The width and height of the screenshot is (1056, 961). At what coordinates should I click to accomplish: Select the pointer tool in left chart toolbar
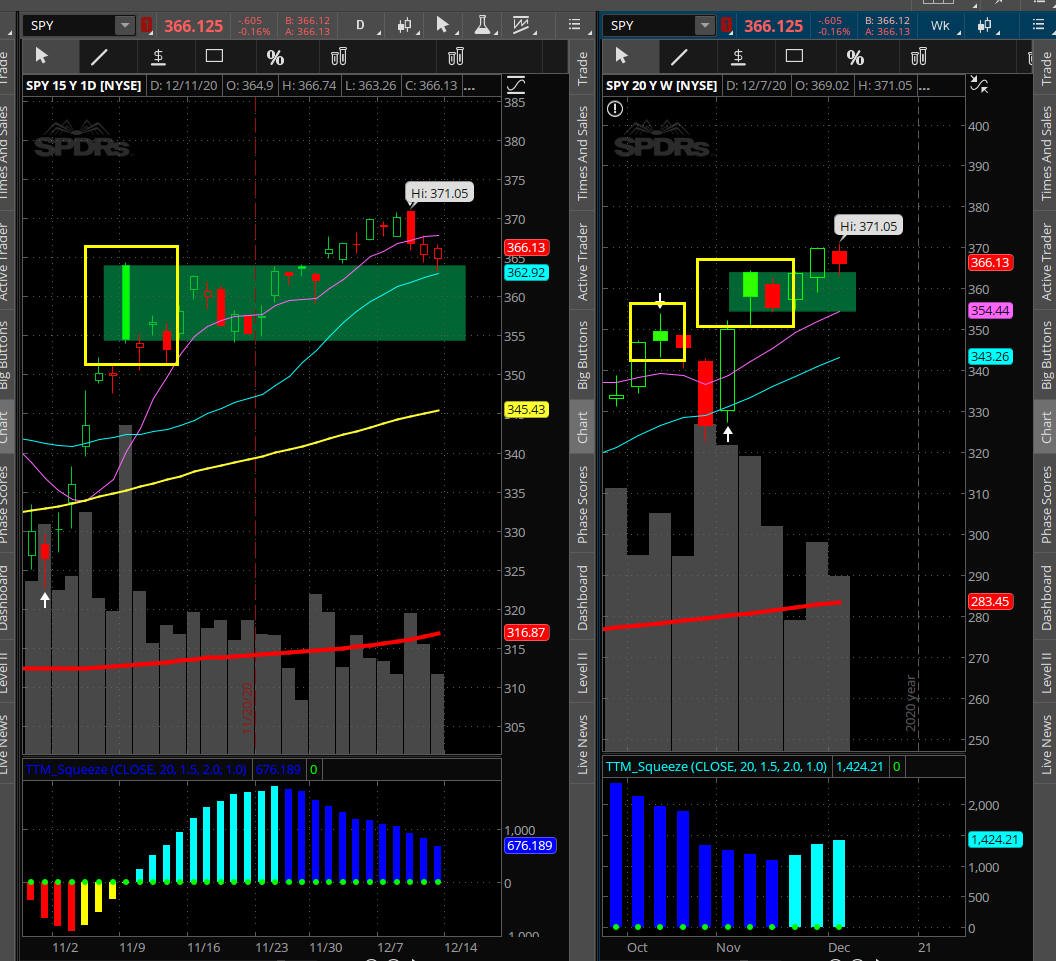[42, 56]
